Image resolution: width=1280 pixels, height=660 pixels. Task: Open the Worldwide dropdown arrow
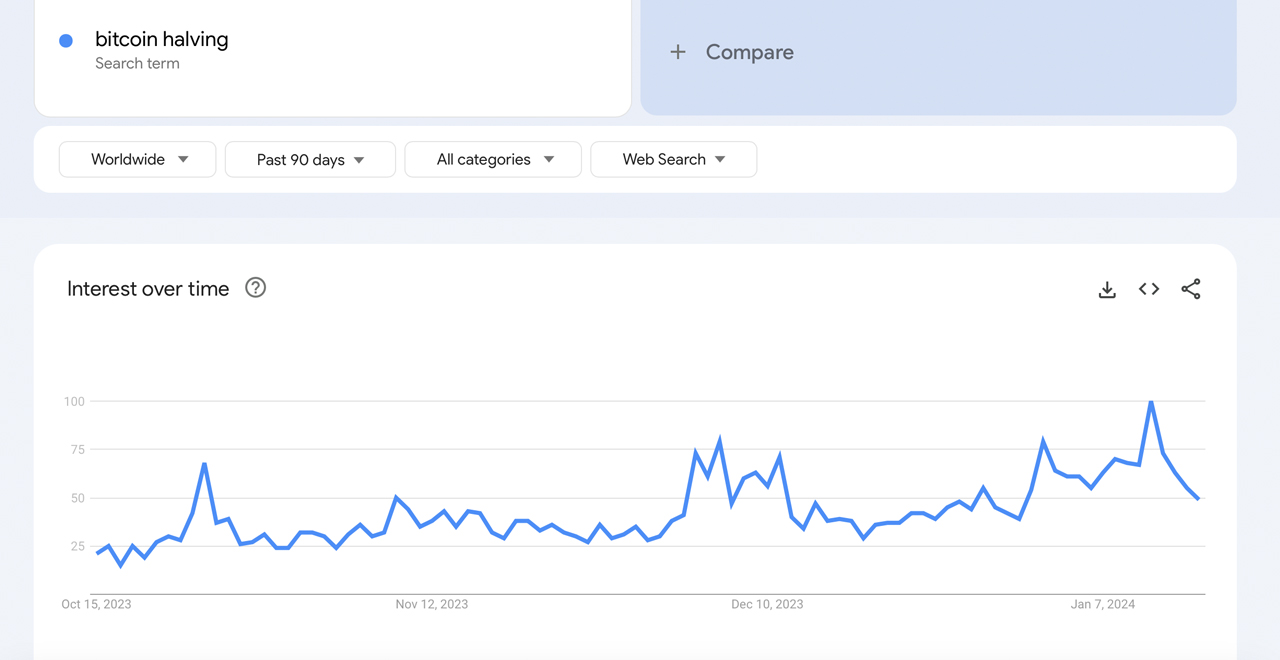(x=183, y=159)
